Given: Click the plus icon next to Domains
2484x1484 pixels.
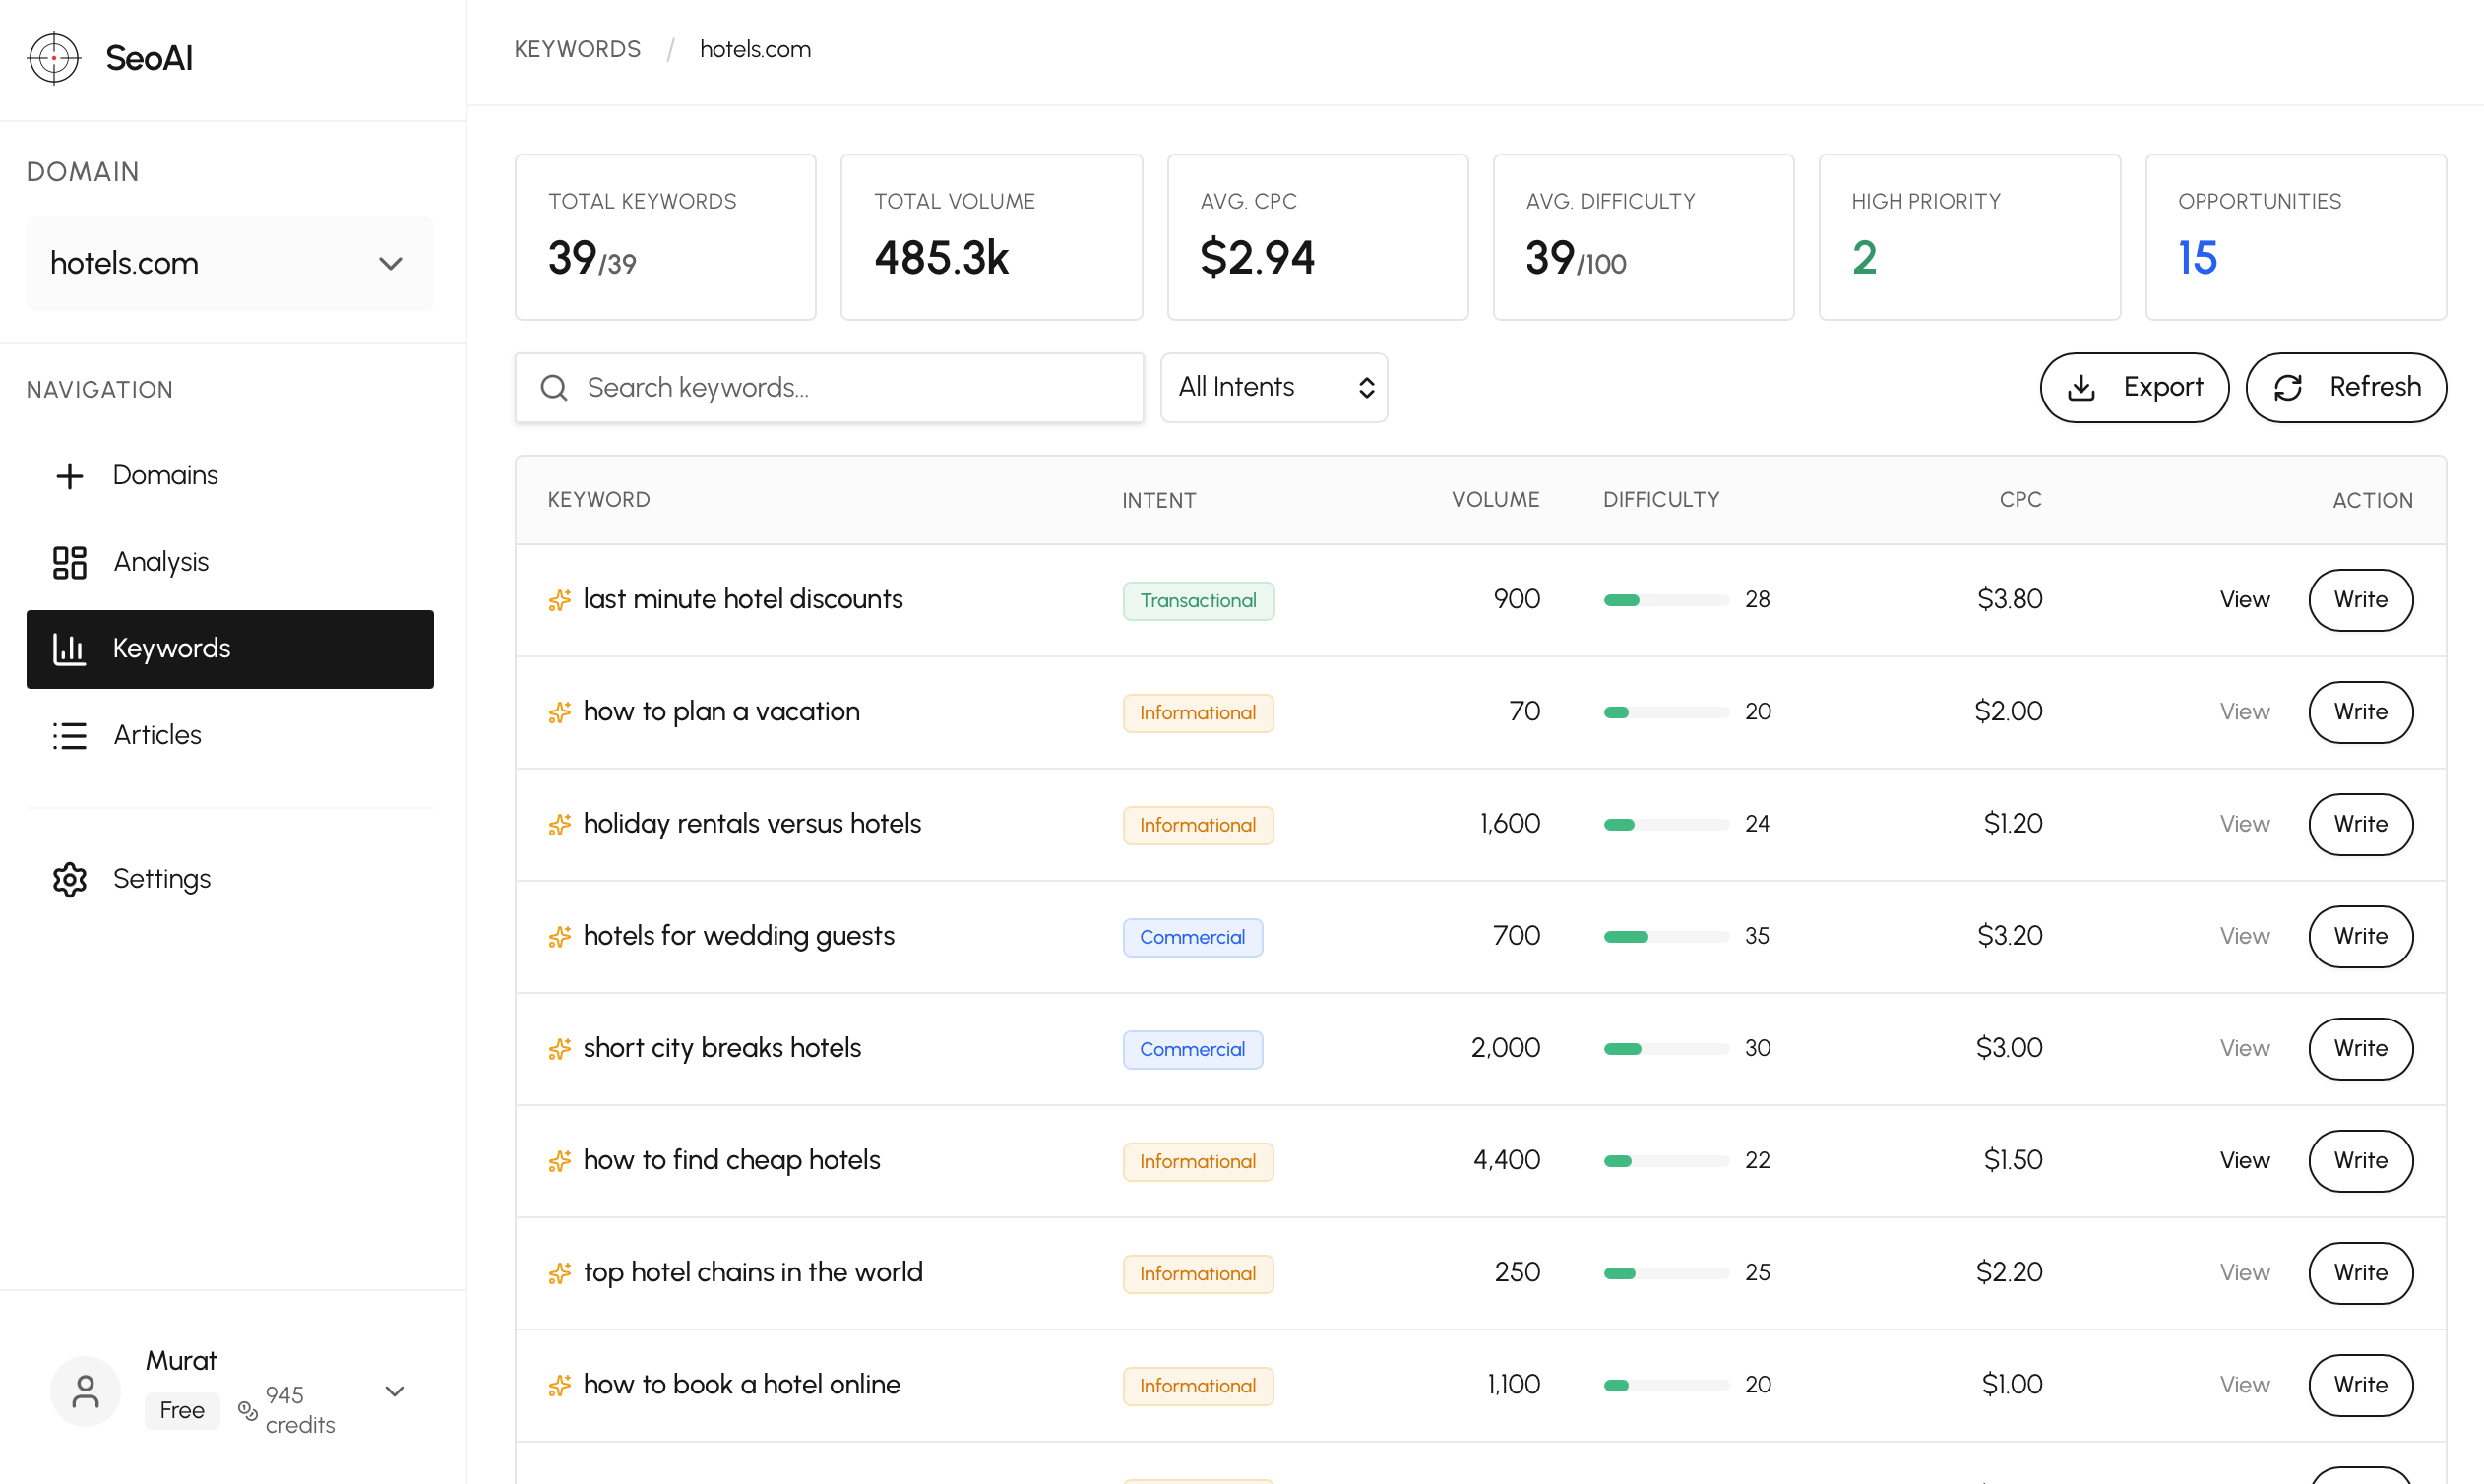Looking at the screenshot, I should click(x=69, y=475).
